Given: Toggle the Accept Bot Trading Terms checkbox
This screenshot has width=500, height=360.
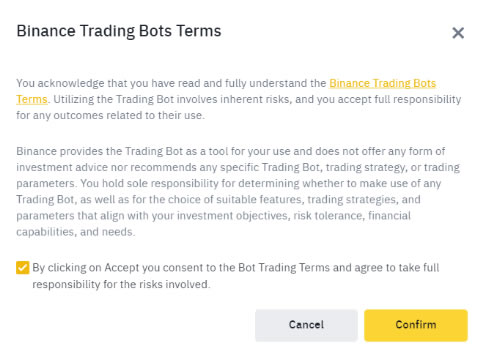Looking at the screenshot, I should (23, 268).
